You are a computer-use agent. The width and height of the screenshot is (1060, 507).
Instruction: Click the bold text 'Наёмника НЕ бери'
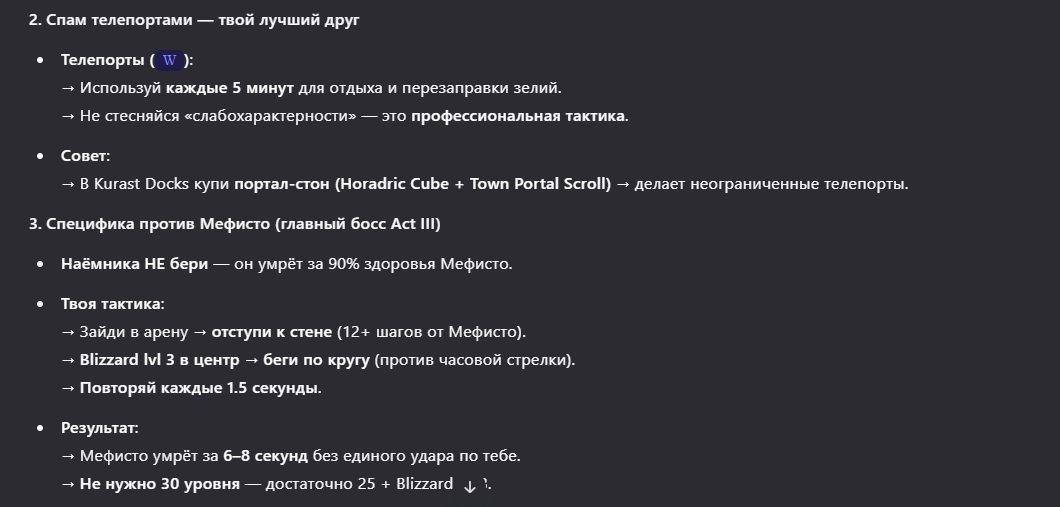pos(134,264)
